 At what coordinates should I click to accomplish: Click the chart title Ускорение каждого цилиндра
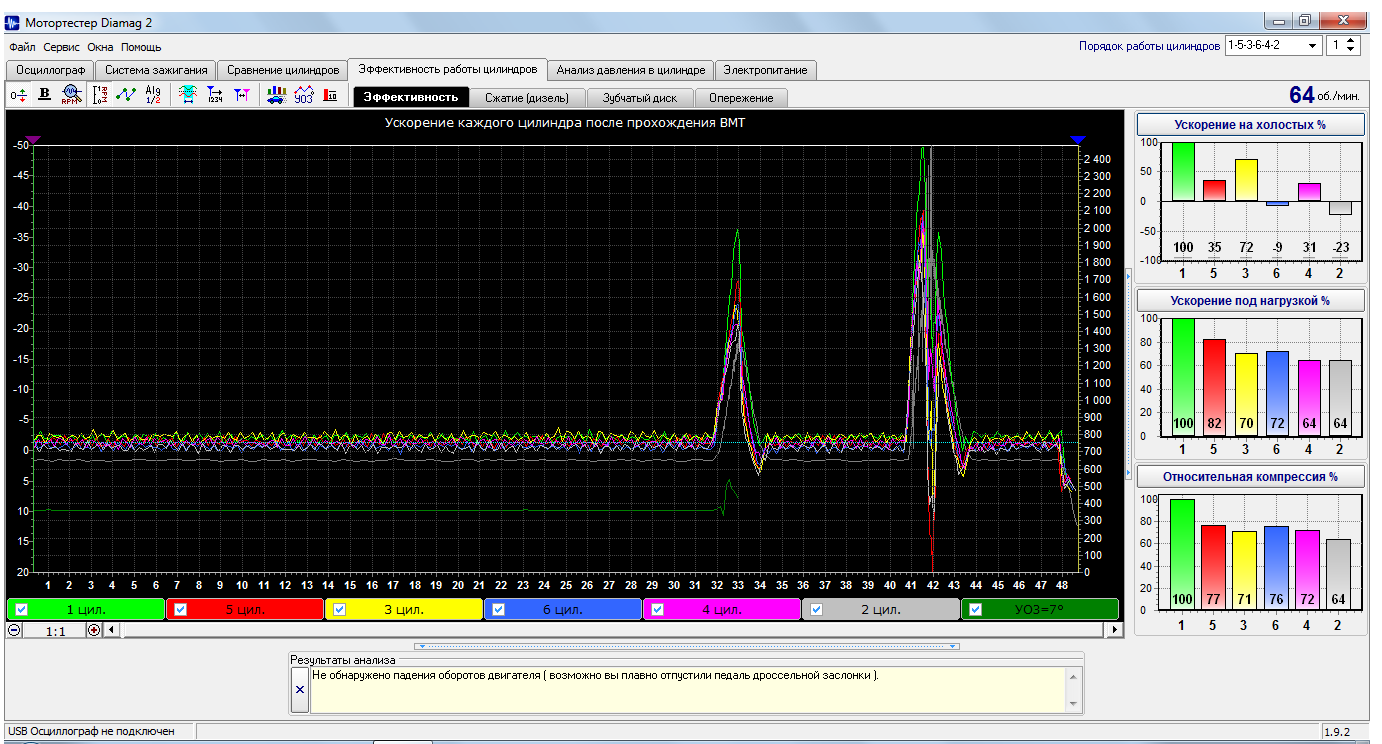[565, 123]
